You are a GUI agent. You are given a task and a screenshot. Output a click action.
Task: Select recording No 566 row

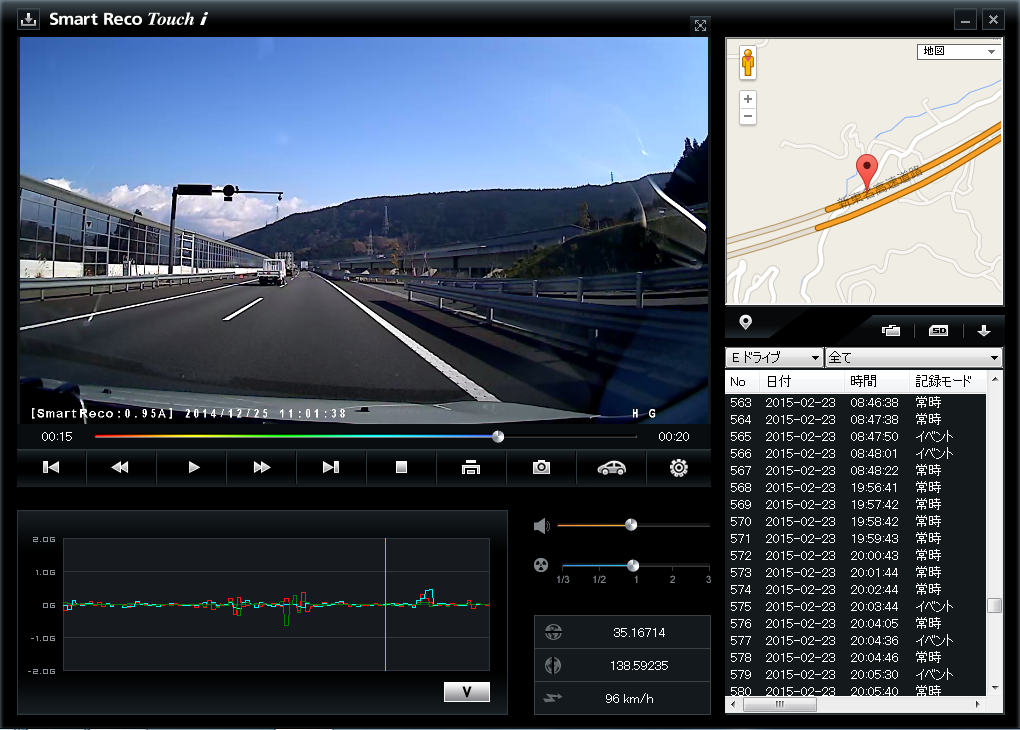tap(855, 453)
